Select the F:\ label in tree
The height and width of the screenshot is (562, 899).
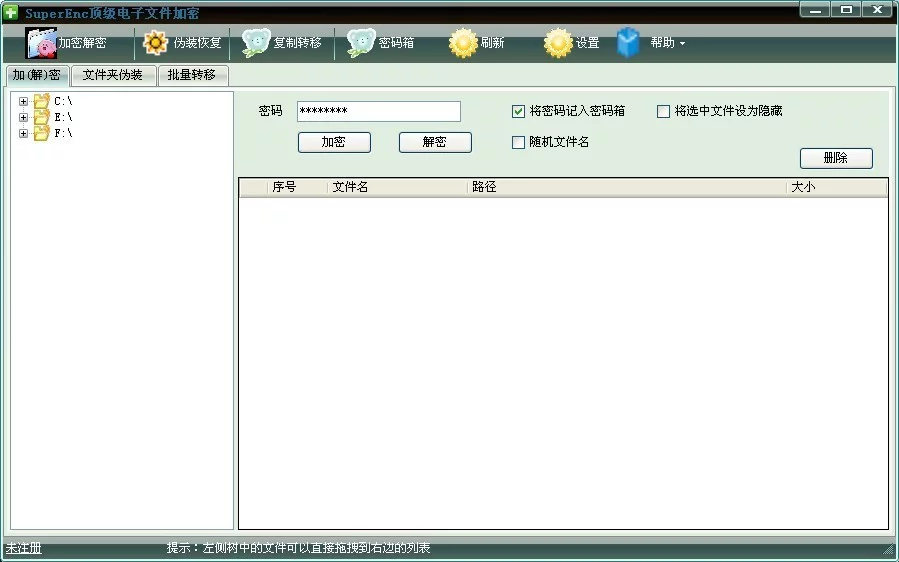tap(63, 134)
